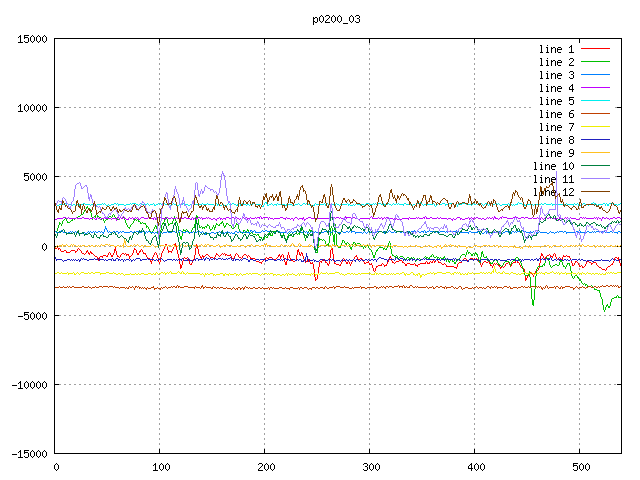Select the 'line 4' legend label
Image resolution: width=640 pixels, height=480 pixels.
pos(556,88)
